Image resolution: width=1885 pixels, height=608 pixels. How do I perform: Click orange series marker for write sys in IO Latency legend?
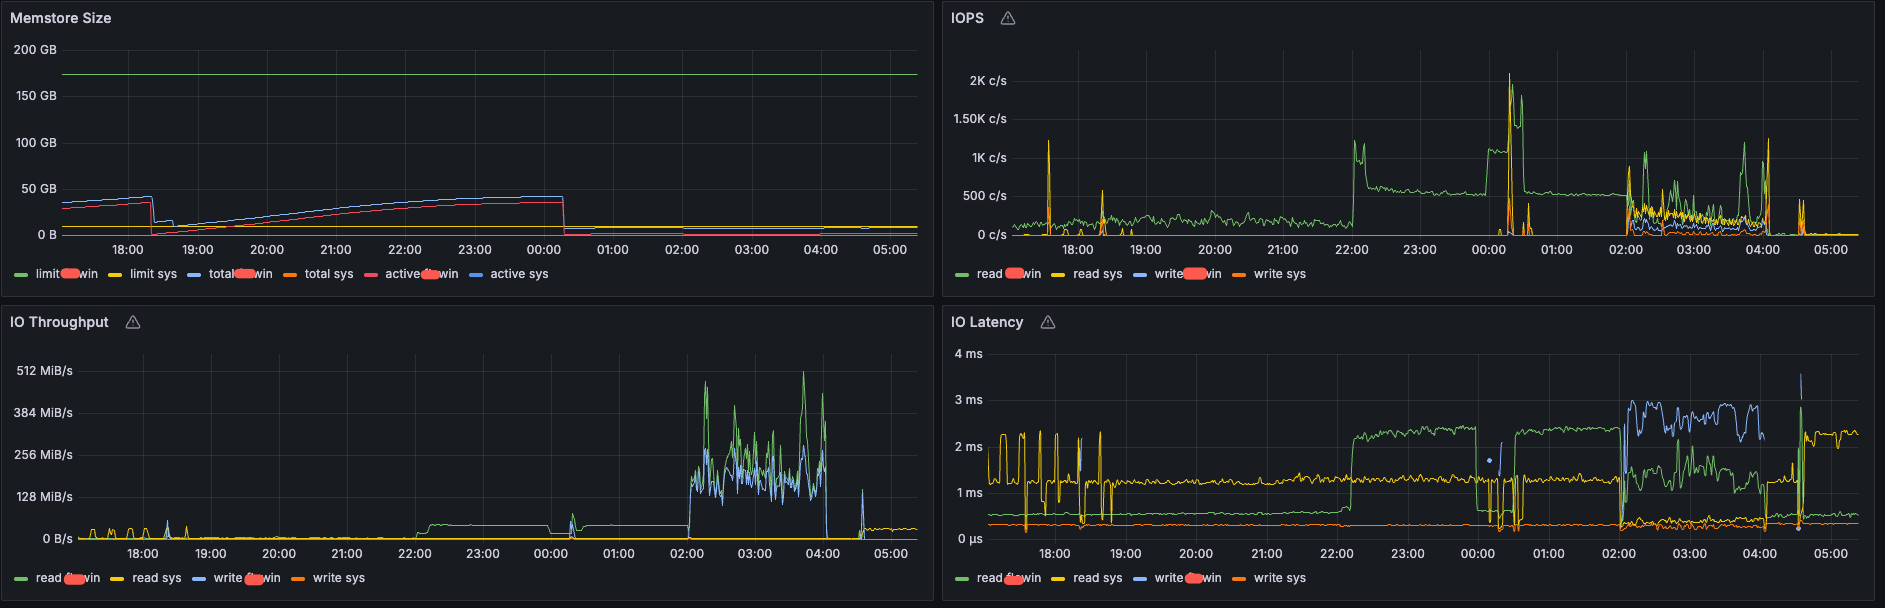(1239, 579)
